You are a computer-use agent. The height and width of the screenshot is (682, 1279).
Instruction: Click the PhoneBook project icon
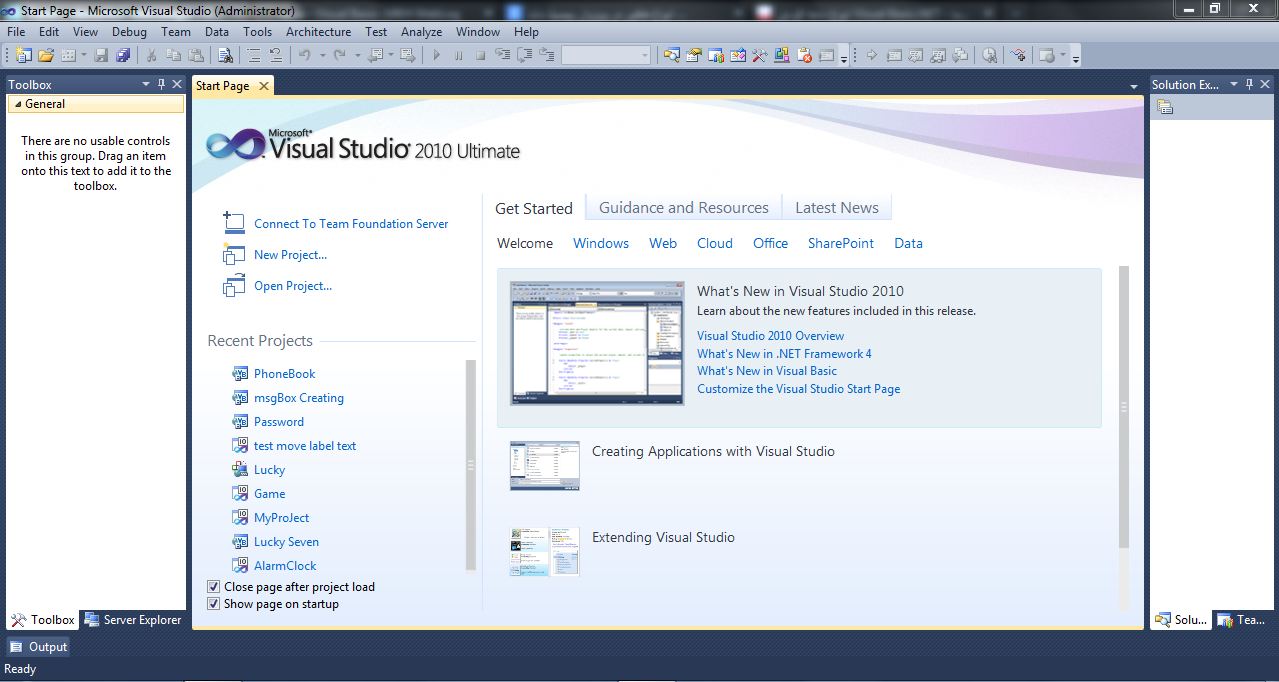point(240,374)
